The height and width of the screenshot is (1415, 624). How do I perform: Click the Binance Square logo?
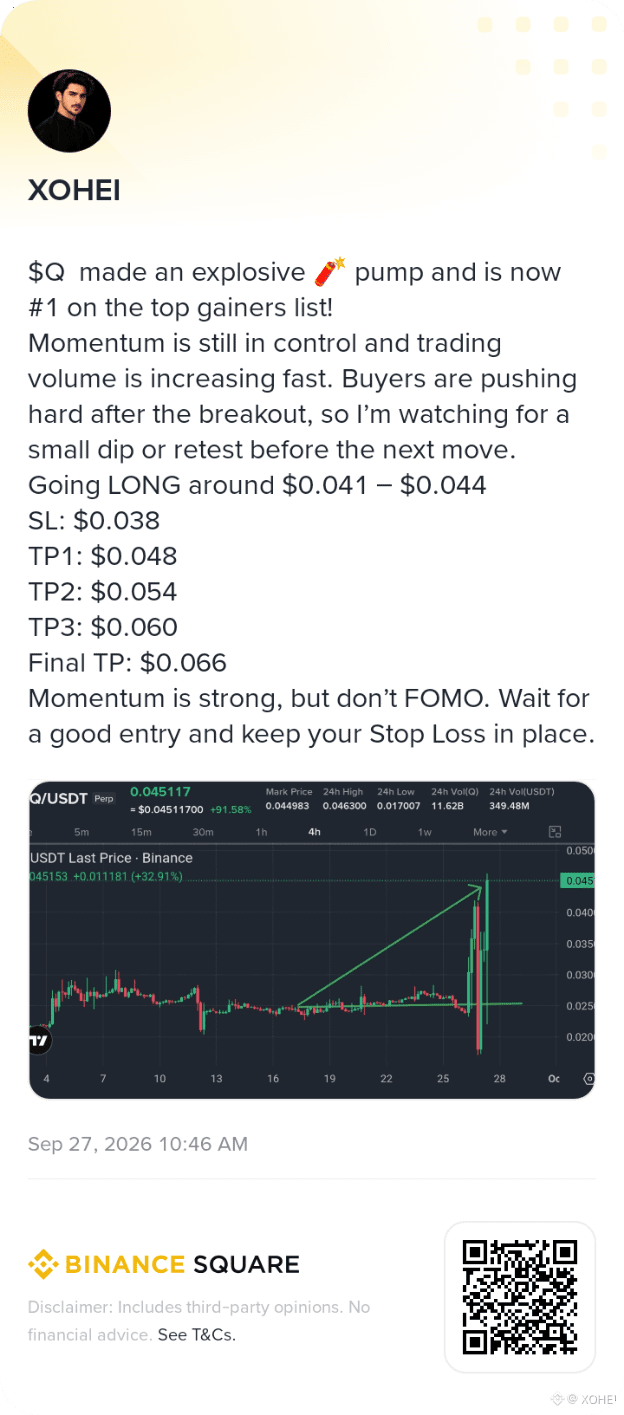[x=164, y=1265]
